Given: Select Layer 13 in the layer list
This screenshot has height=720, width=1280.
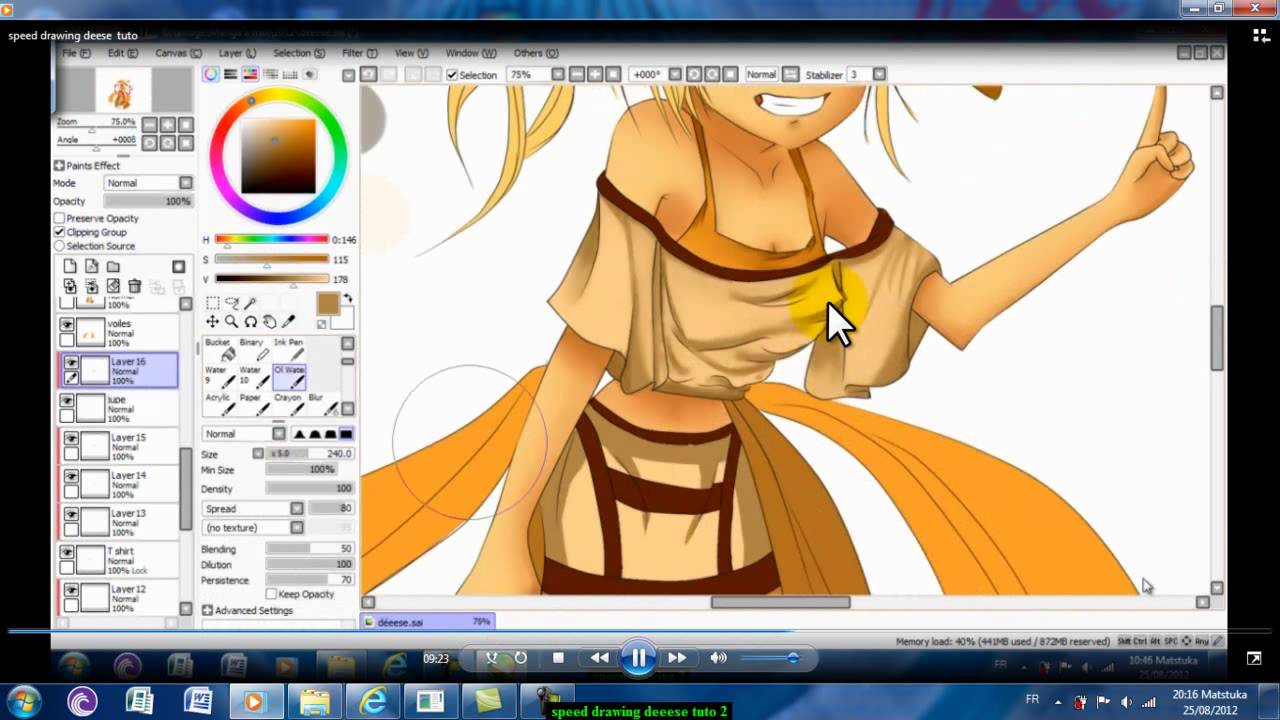Looking at the screenshot, I should coord(120,523).
